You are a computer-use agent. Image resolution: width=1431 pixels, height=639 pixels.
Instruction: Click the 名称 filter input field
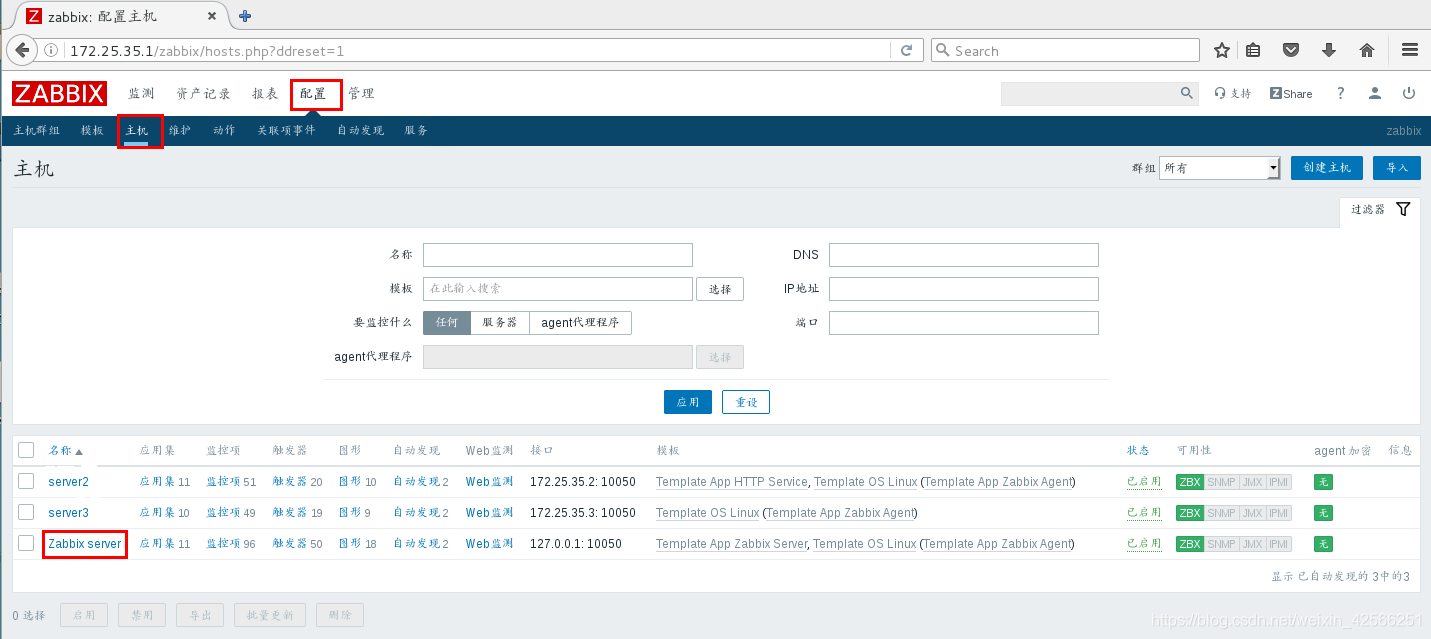click(558, 255)
